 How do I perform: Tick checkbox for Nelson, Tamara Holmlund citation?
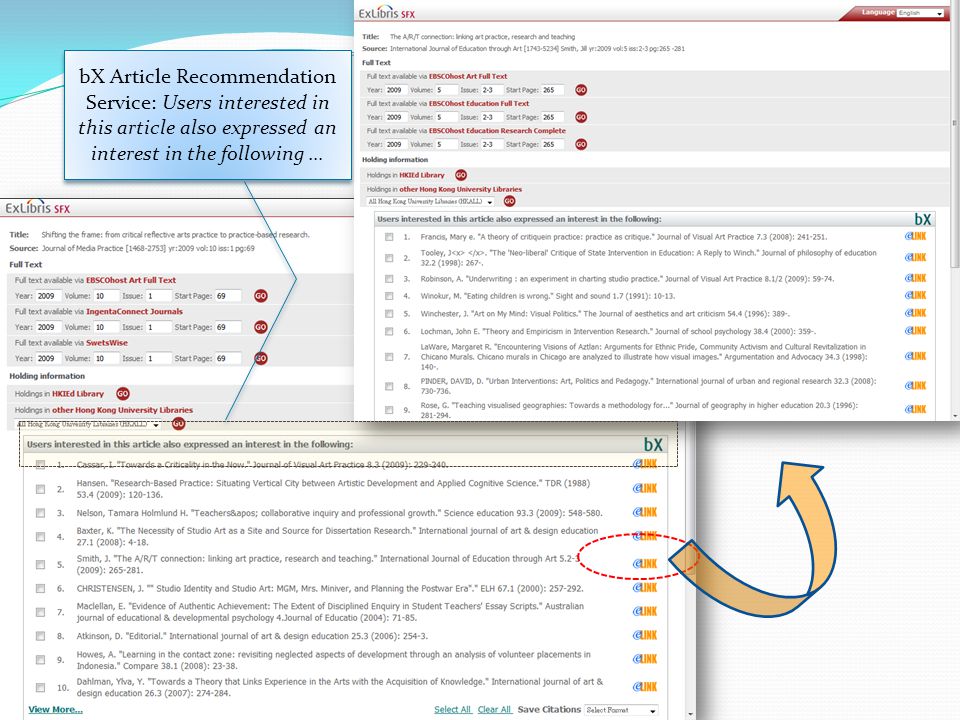tap(40, 513)
